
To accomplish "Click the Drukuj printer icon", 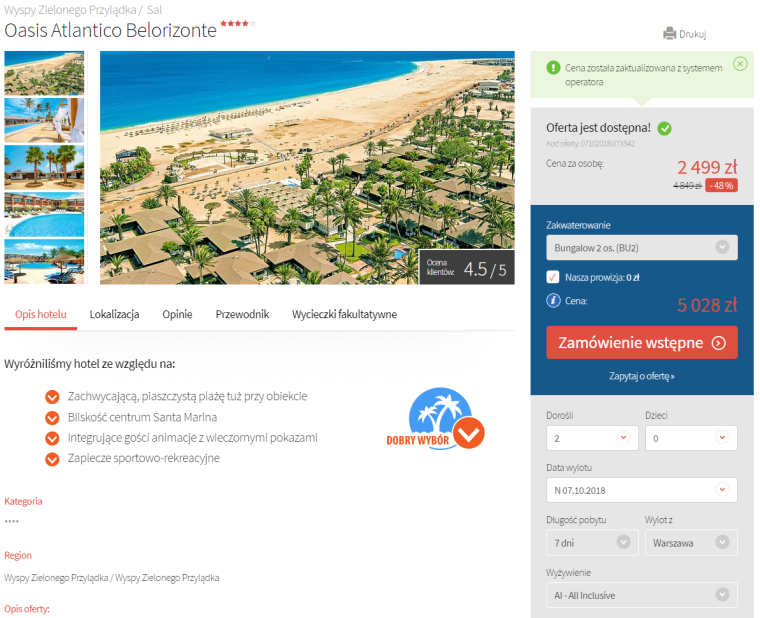I will click(669, 33).
